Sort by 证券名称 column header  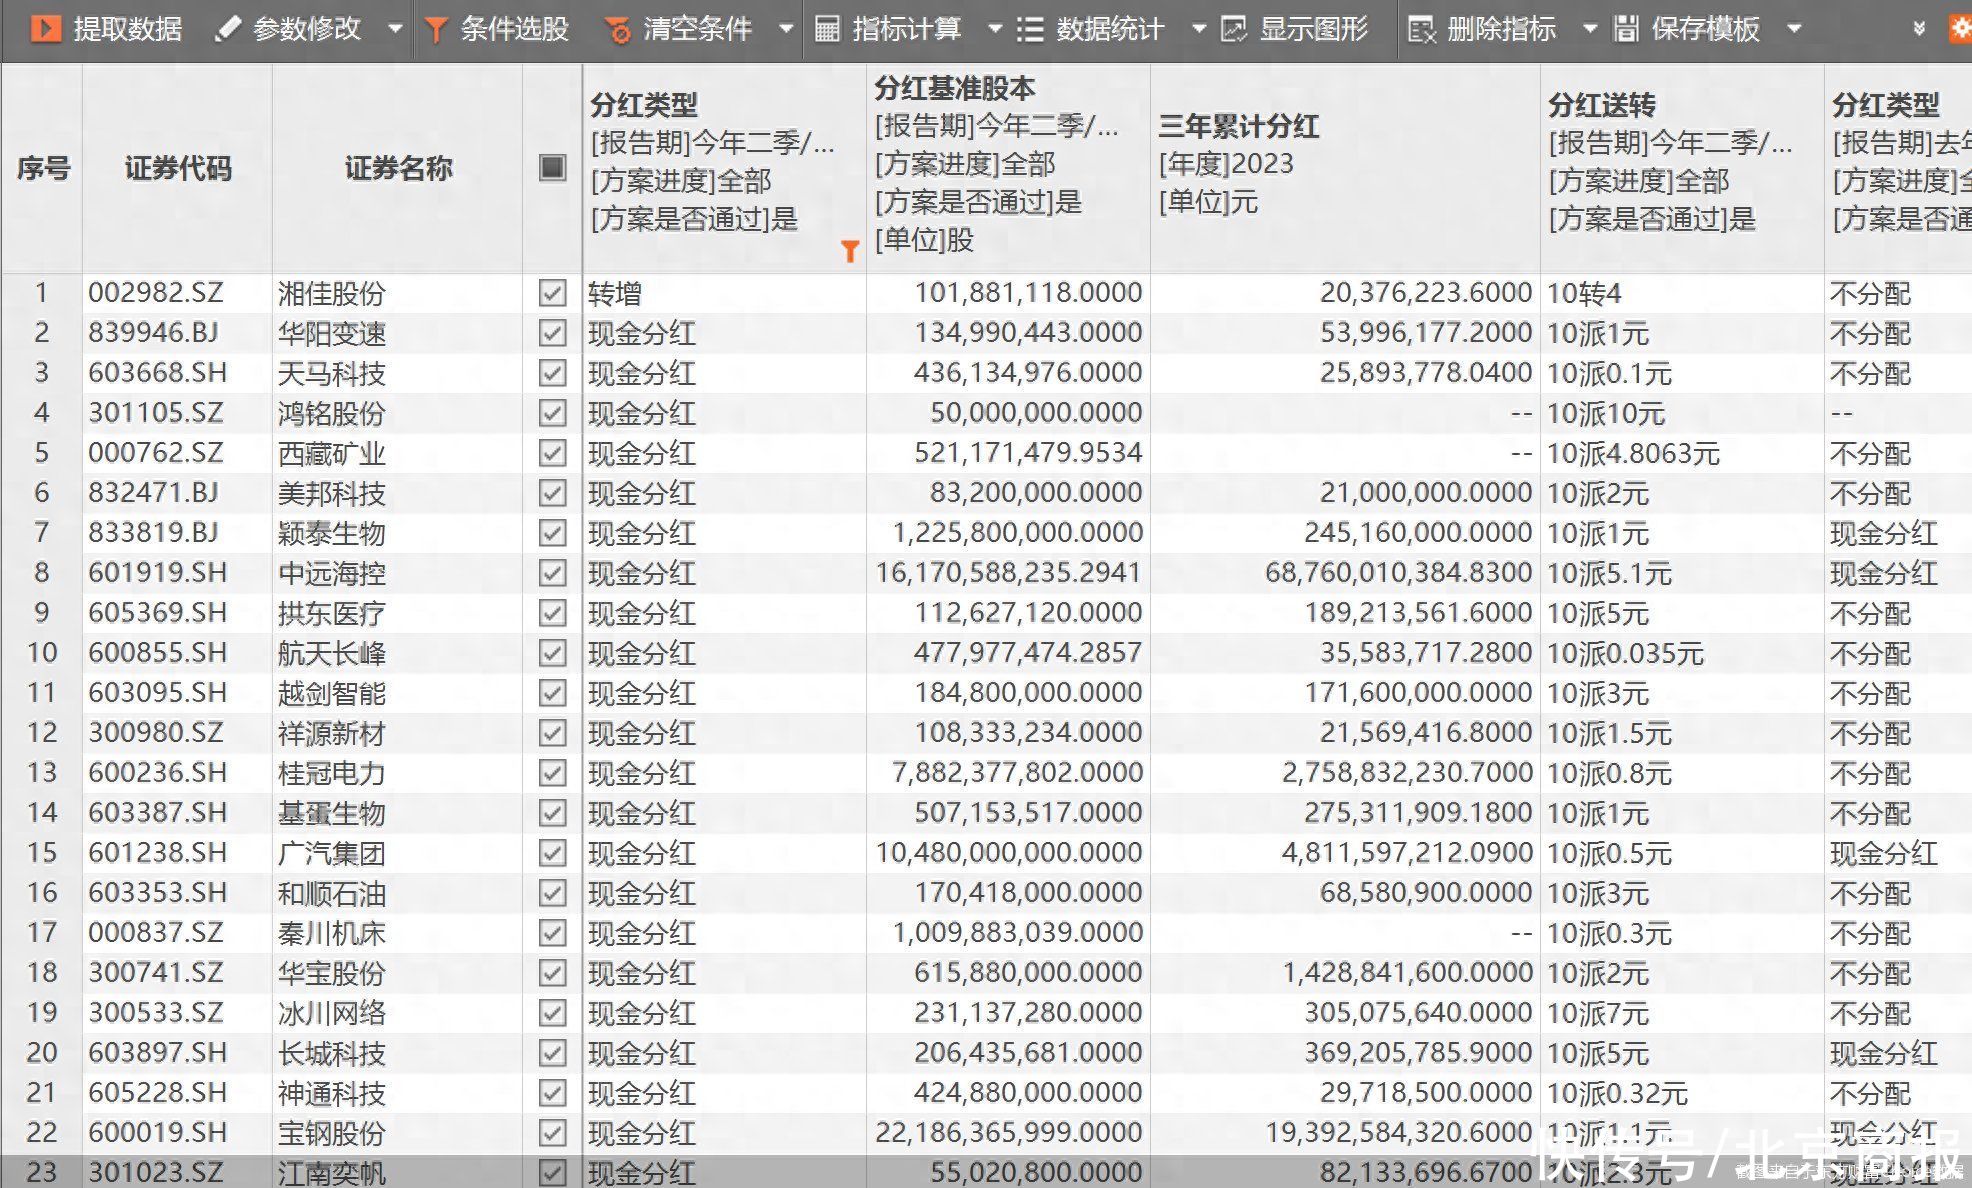(x=398, y=168)
